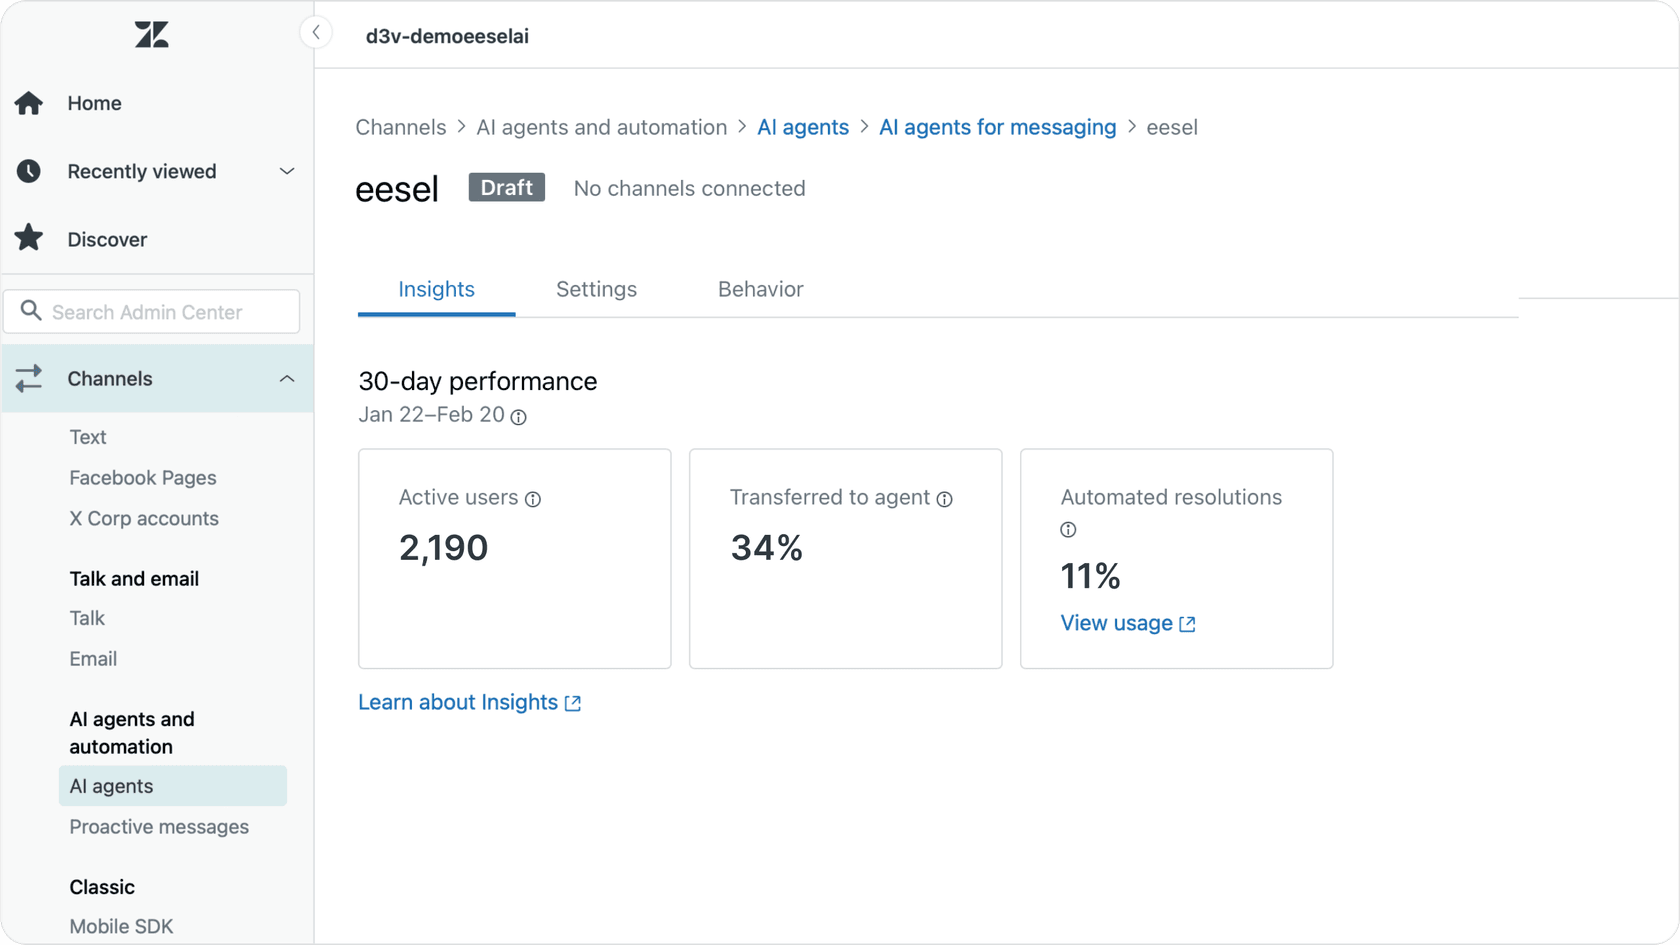The width and height of the screenshot is (1680, 945).
Task: Click the 'd3v-demoeeselai' account name
Action: coord(447,36)
